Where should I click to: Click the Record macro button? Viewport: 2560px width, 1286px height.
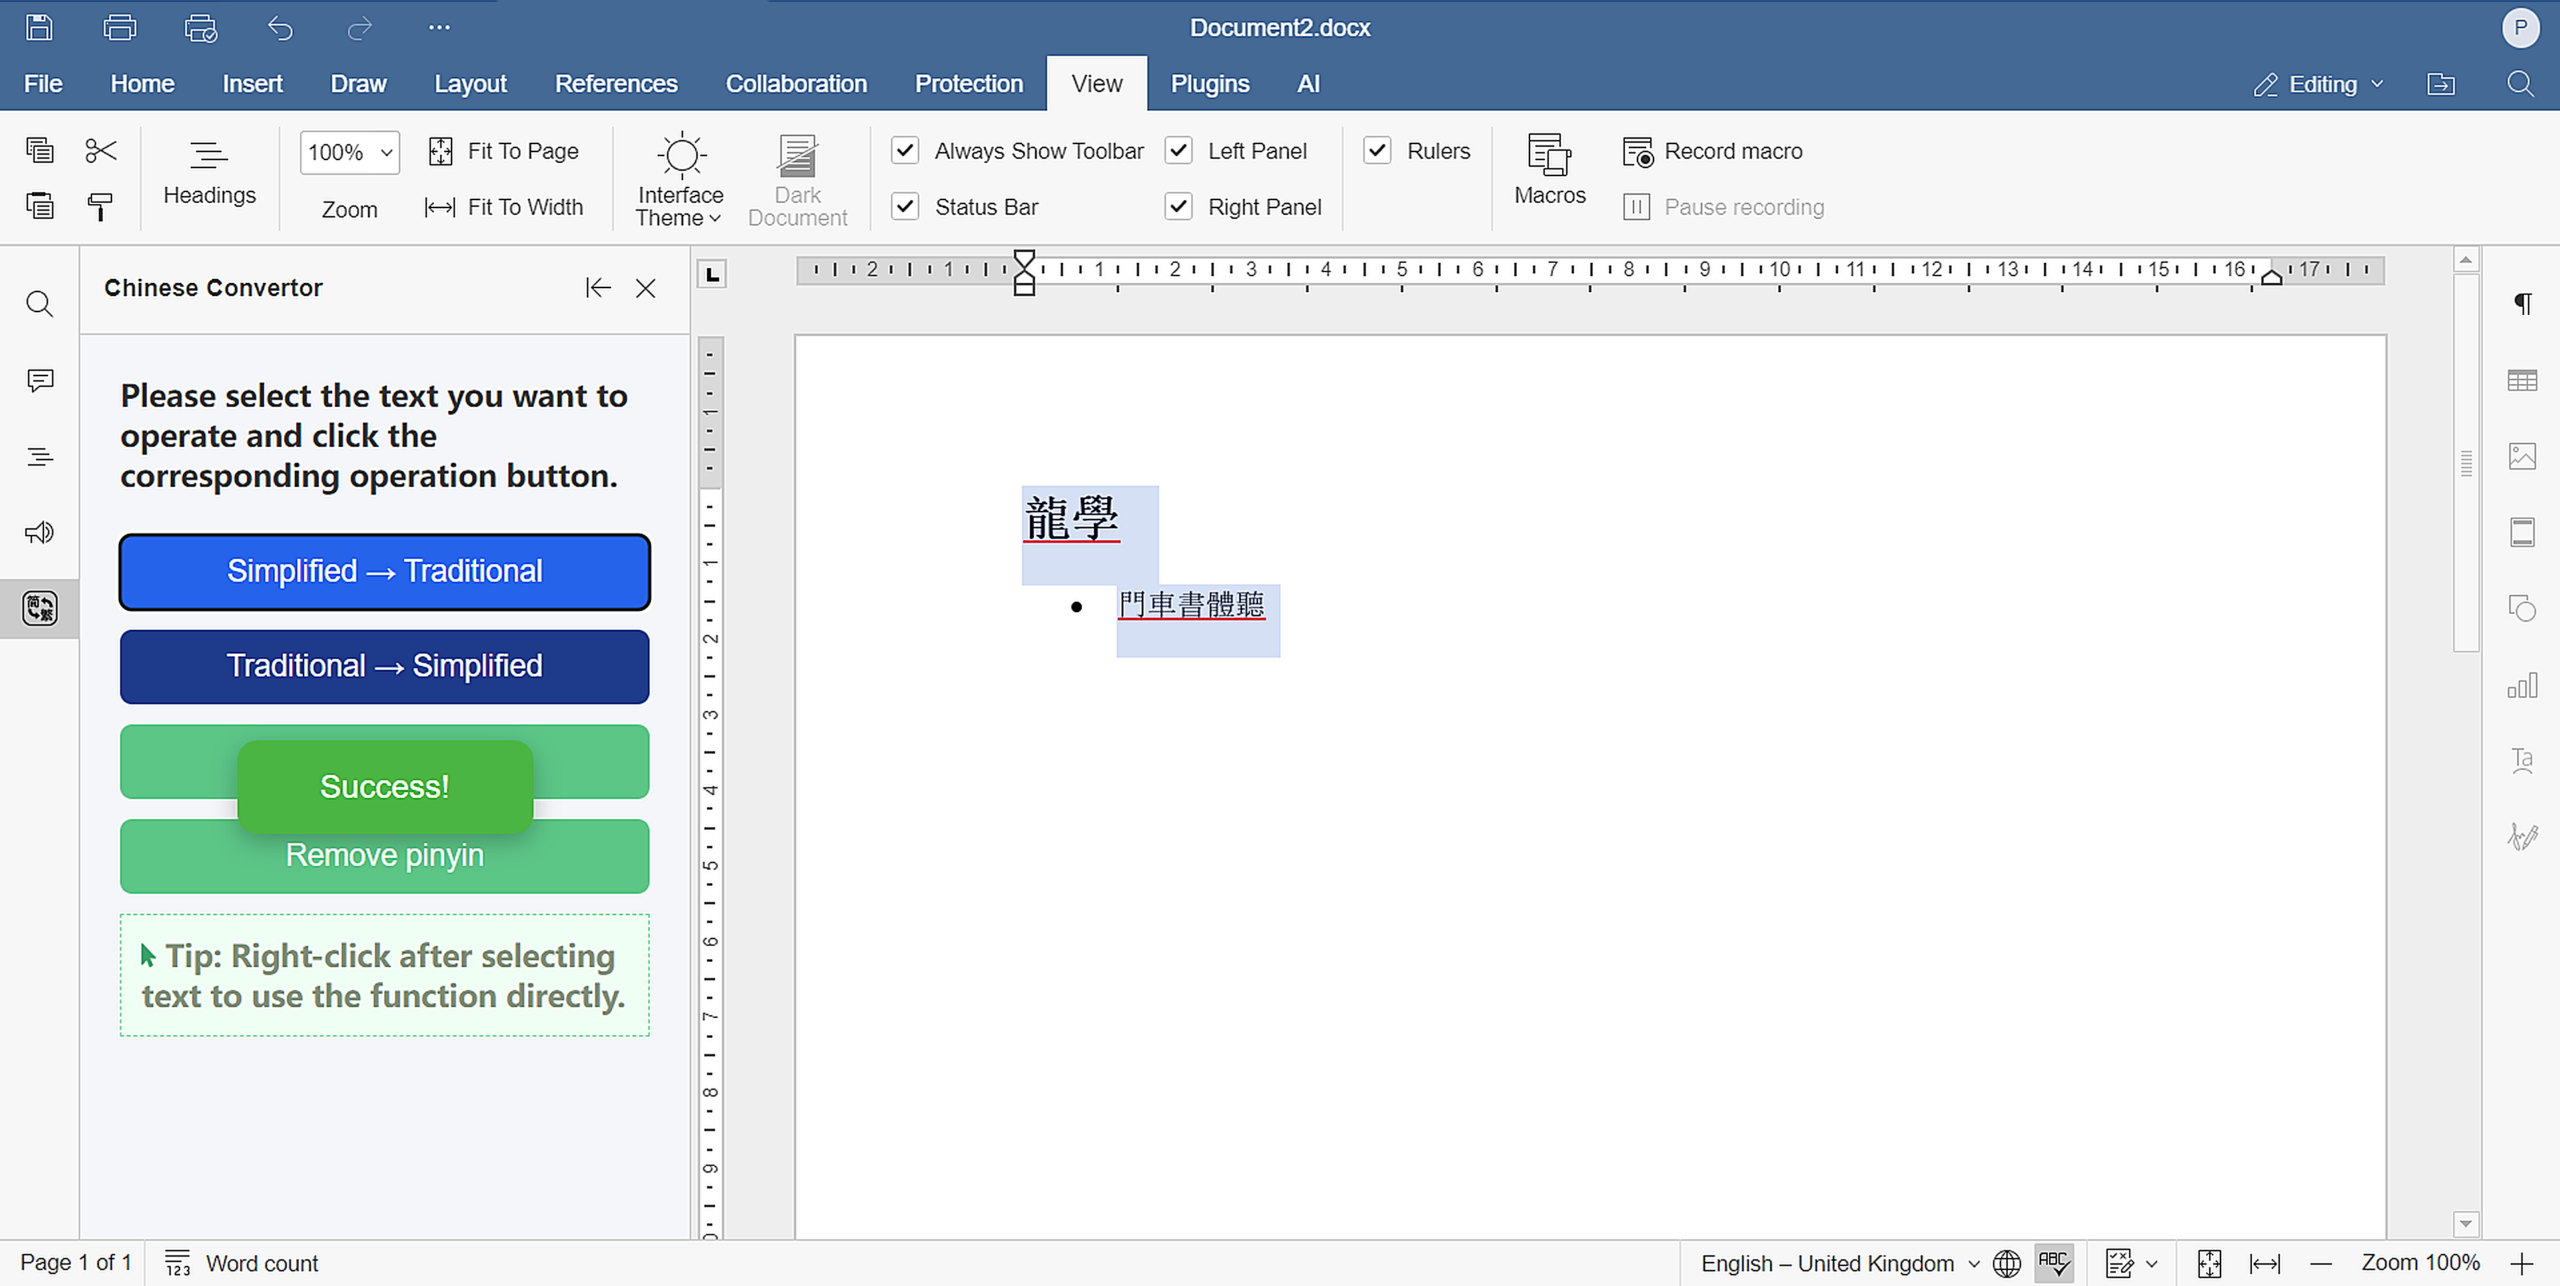[1713, 151]
